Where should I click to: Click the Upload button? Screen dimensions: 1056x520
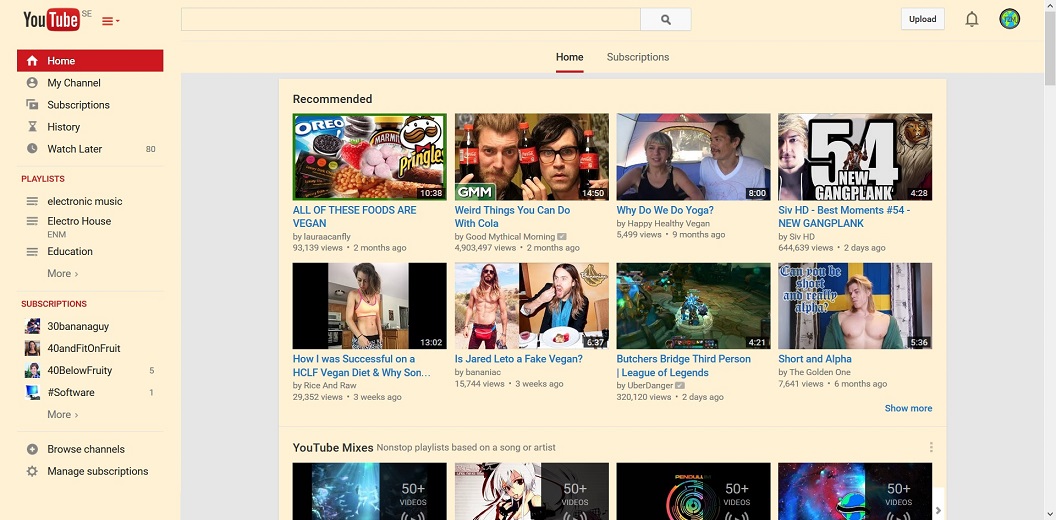923,19
